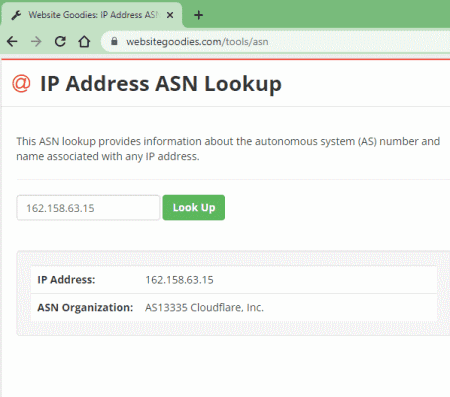Close the Website Goodies browser tab
The width and height of the screenshot is (450, 397).
[170, 15]
